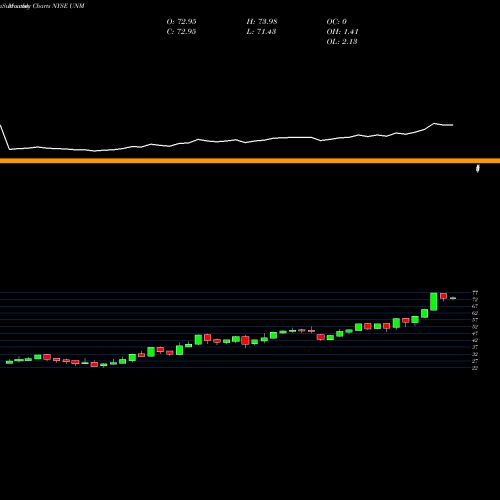Viewport: 500px width, 500px height.
Task: Click the 32 price axis label
Action: click(475, 354)
